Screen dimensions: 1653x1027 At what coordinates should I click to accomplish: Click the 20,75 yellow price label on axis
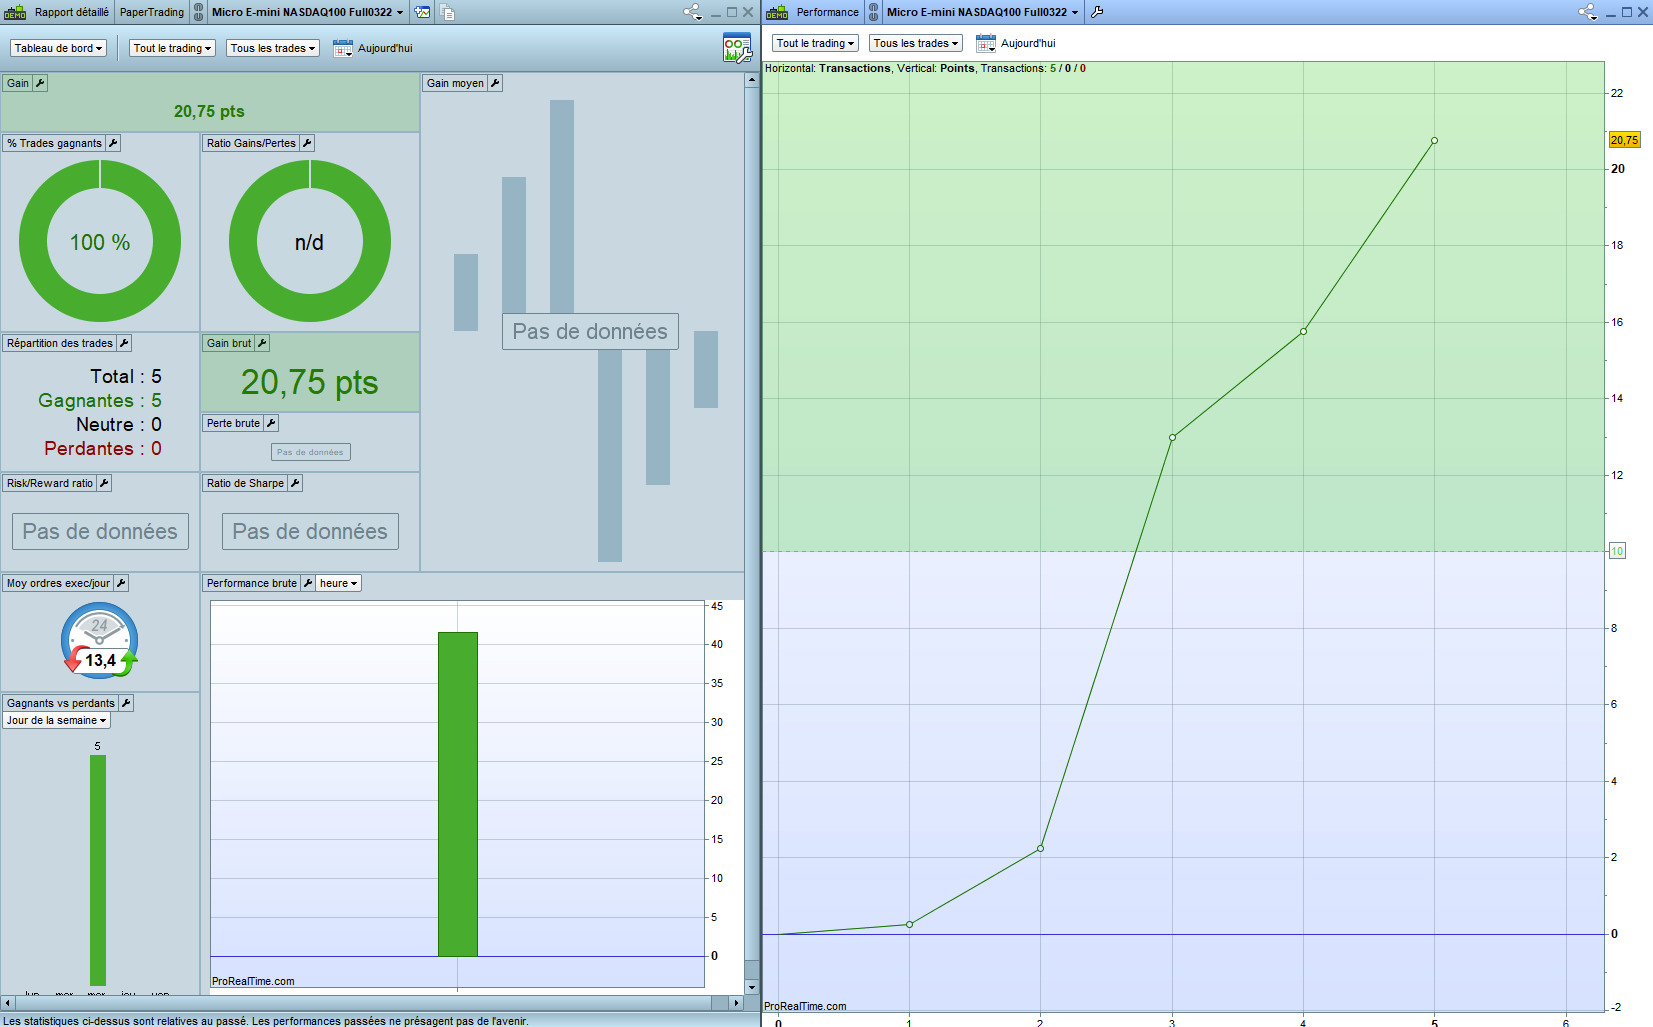1624,140
